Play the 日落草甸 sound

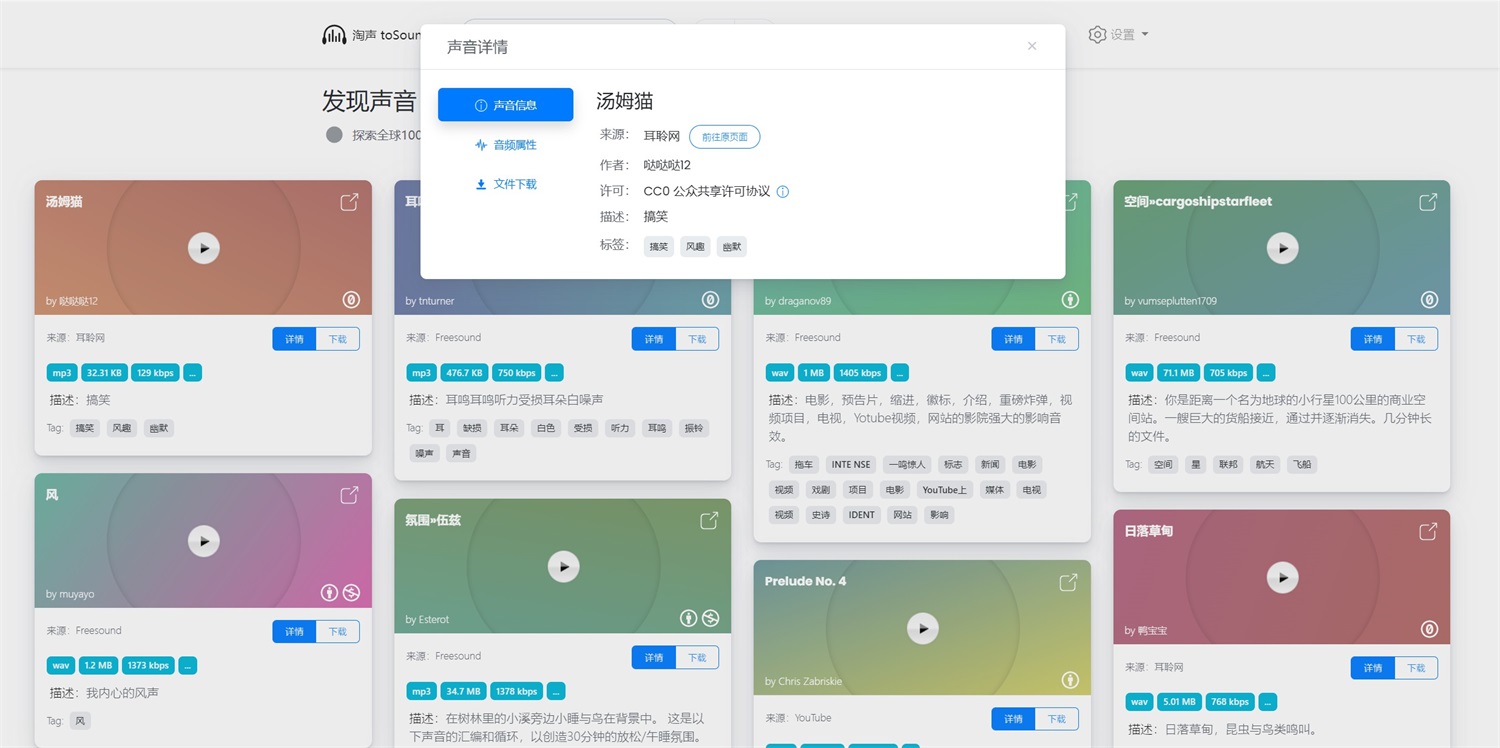(1283, 577)
